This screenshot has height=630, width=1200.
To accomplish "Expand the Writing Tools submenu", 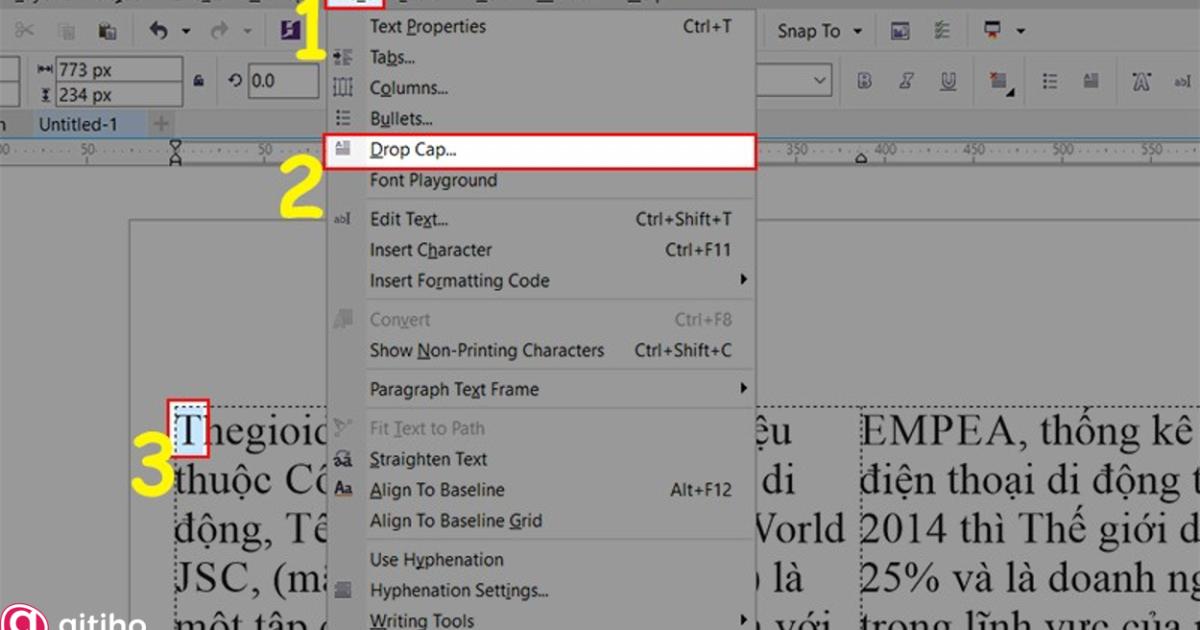I will (x=420, y=620).
